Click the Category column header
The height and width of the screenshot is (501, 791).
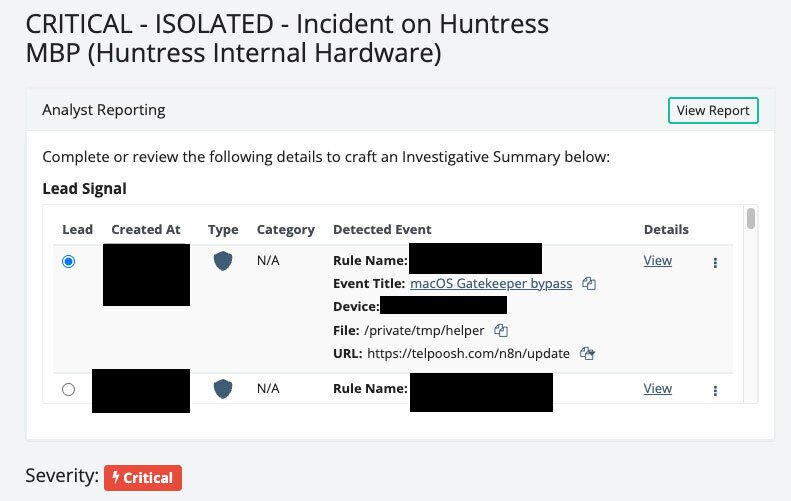285,230
